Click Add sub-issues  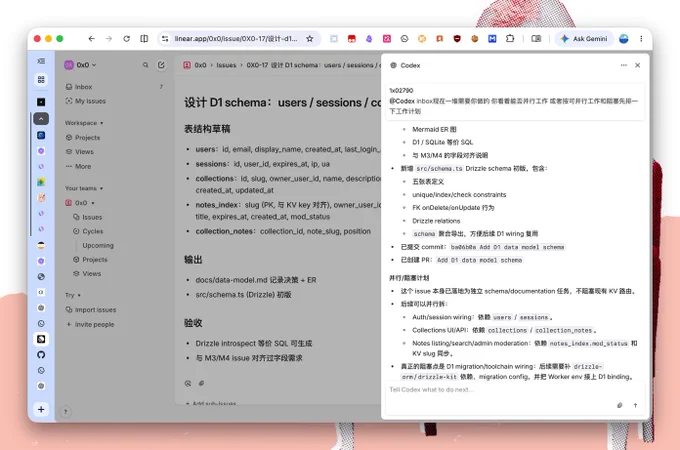click(211, 403)
